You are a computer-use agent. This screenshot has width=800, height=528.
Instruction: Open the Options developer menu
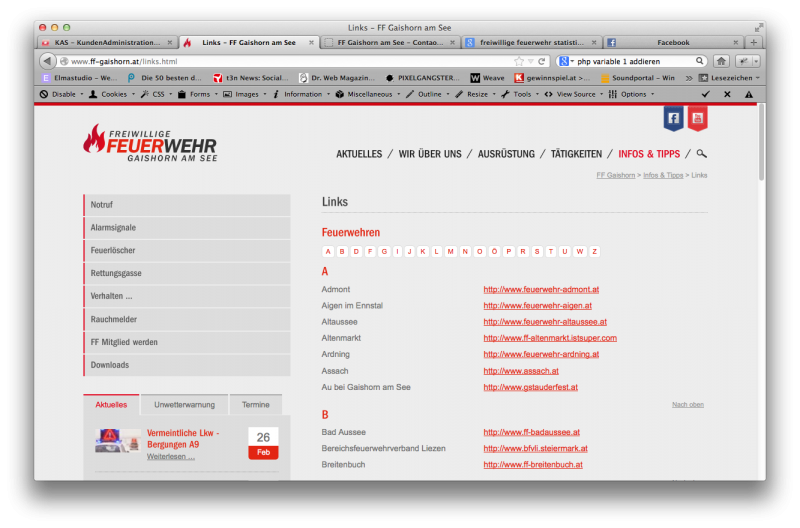pyautogui.click(x=631, y=94)
